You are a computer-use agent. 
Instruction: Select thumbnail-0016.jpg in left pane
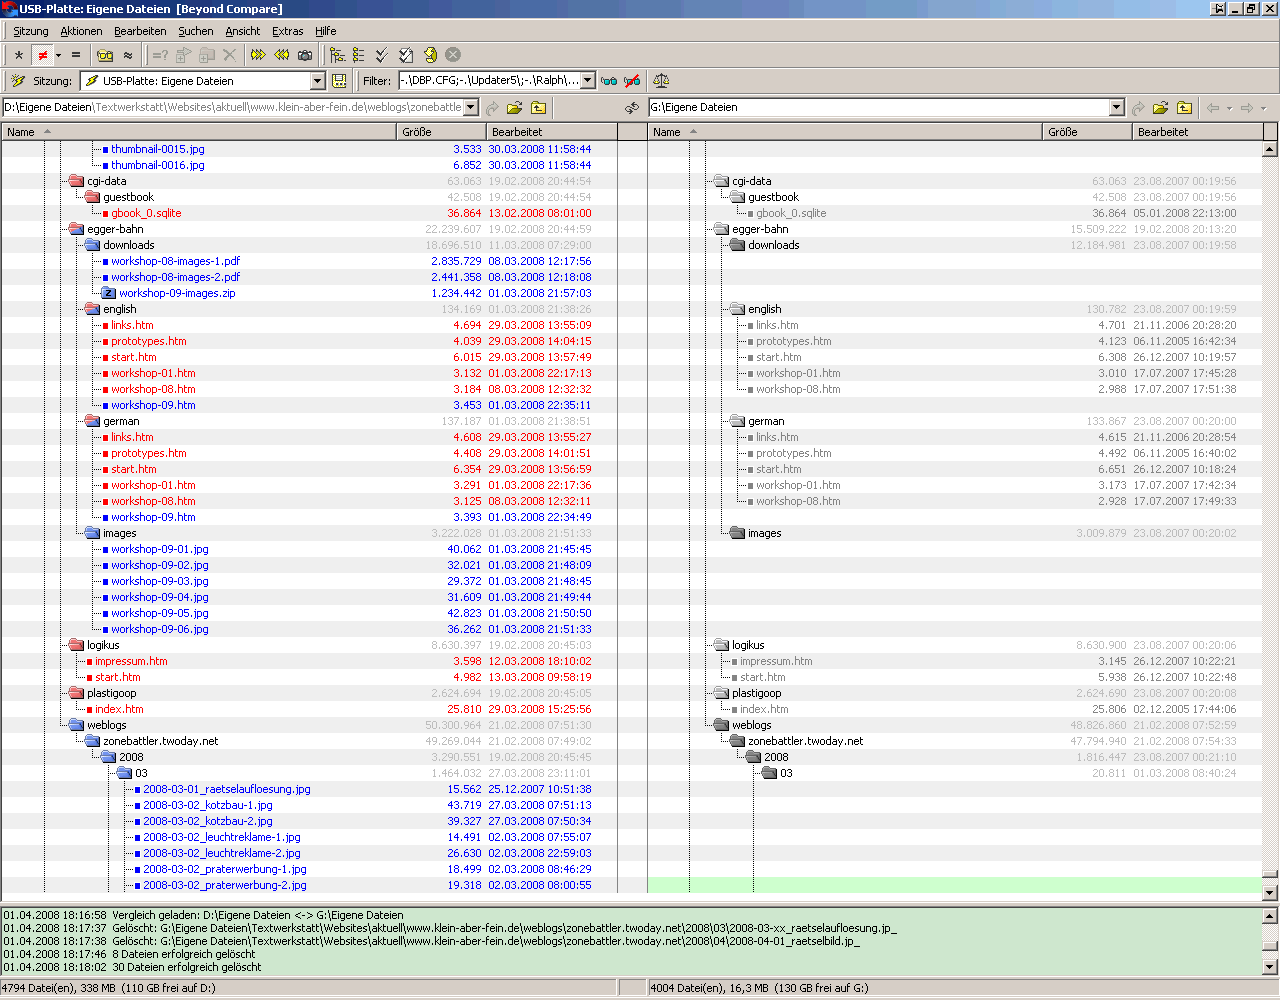pos(158,165)
